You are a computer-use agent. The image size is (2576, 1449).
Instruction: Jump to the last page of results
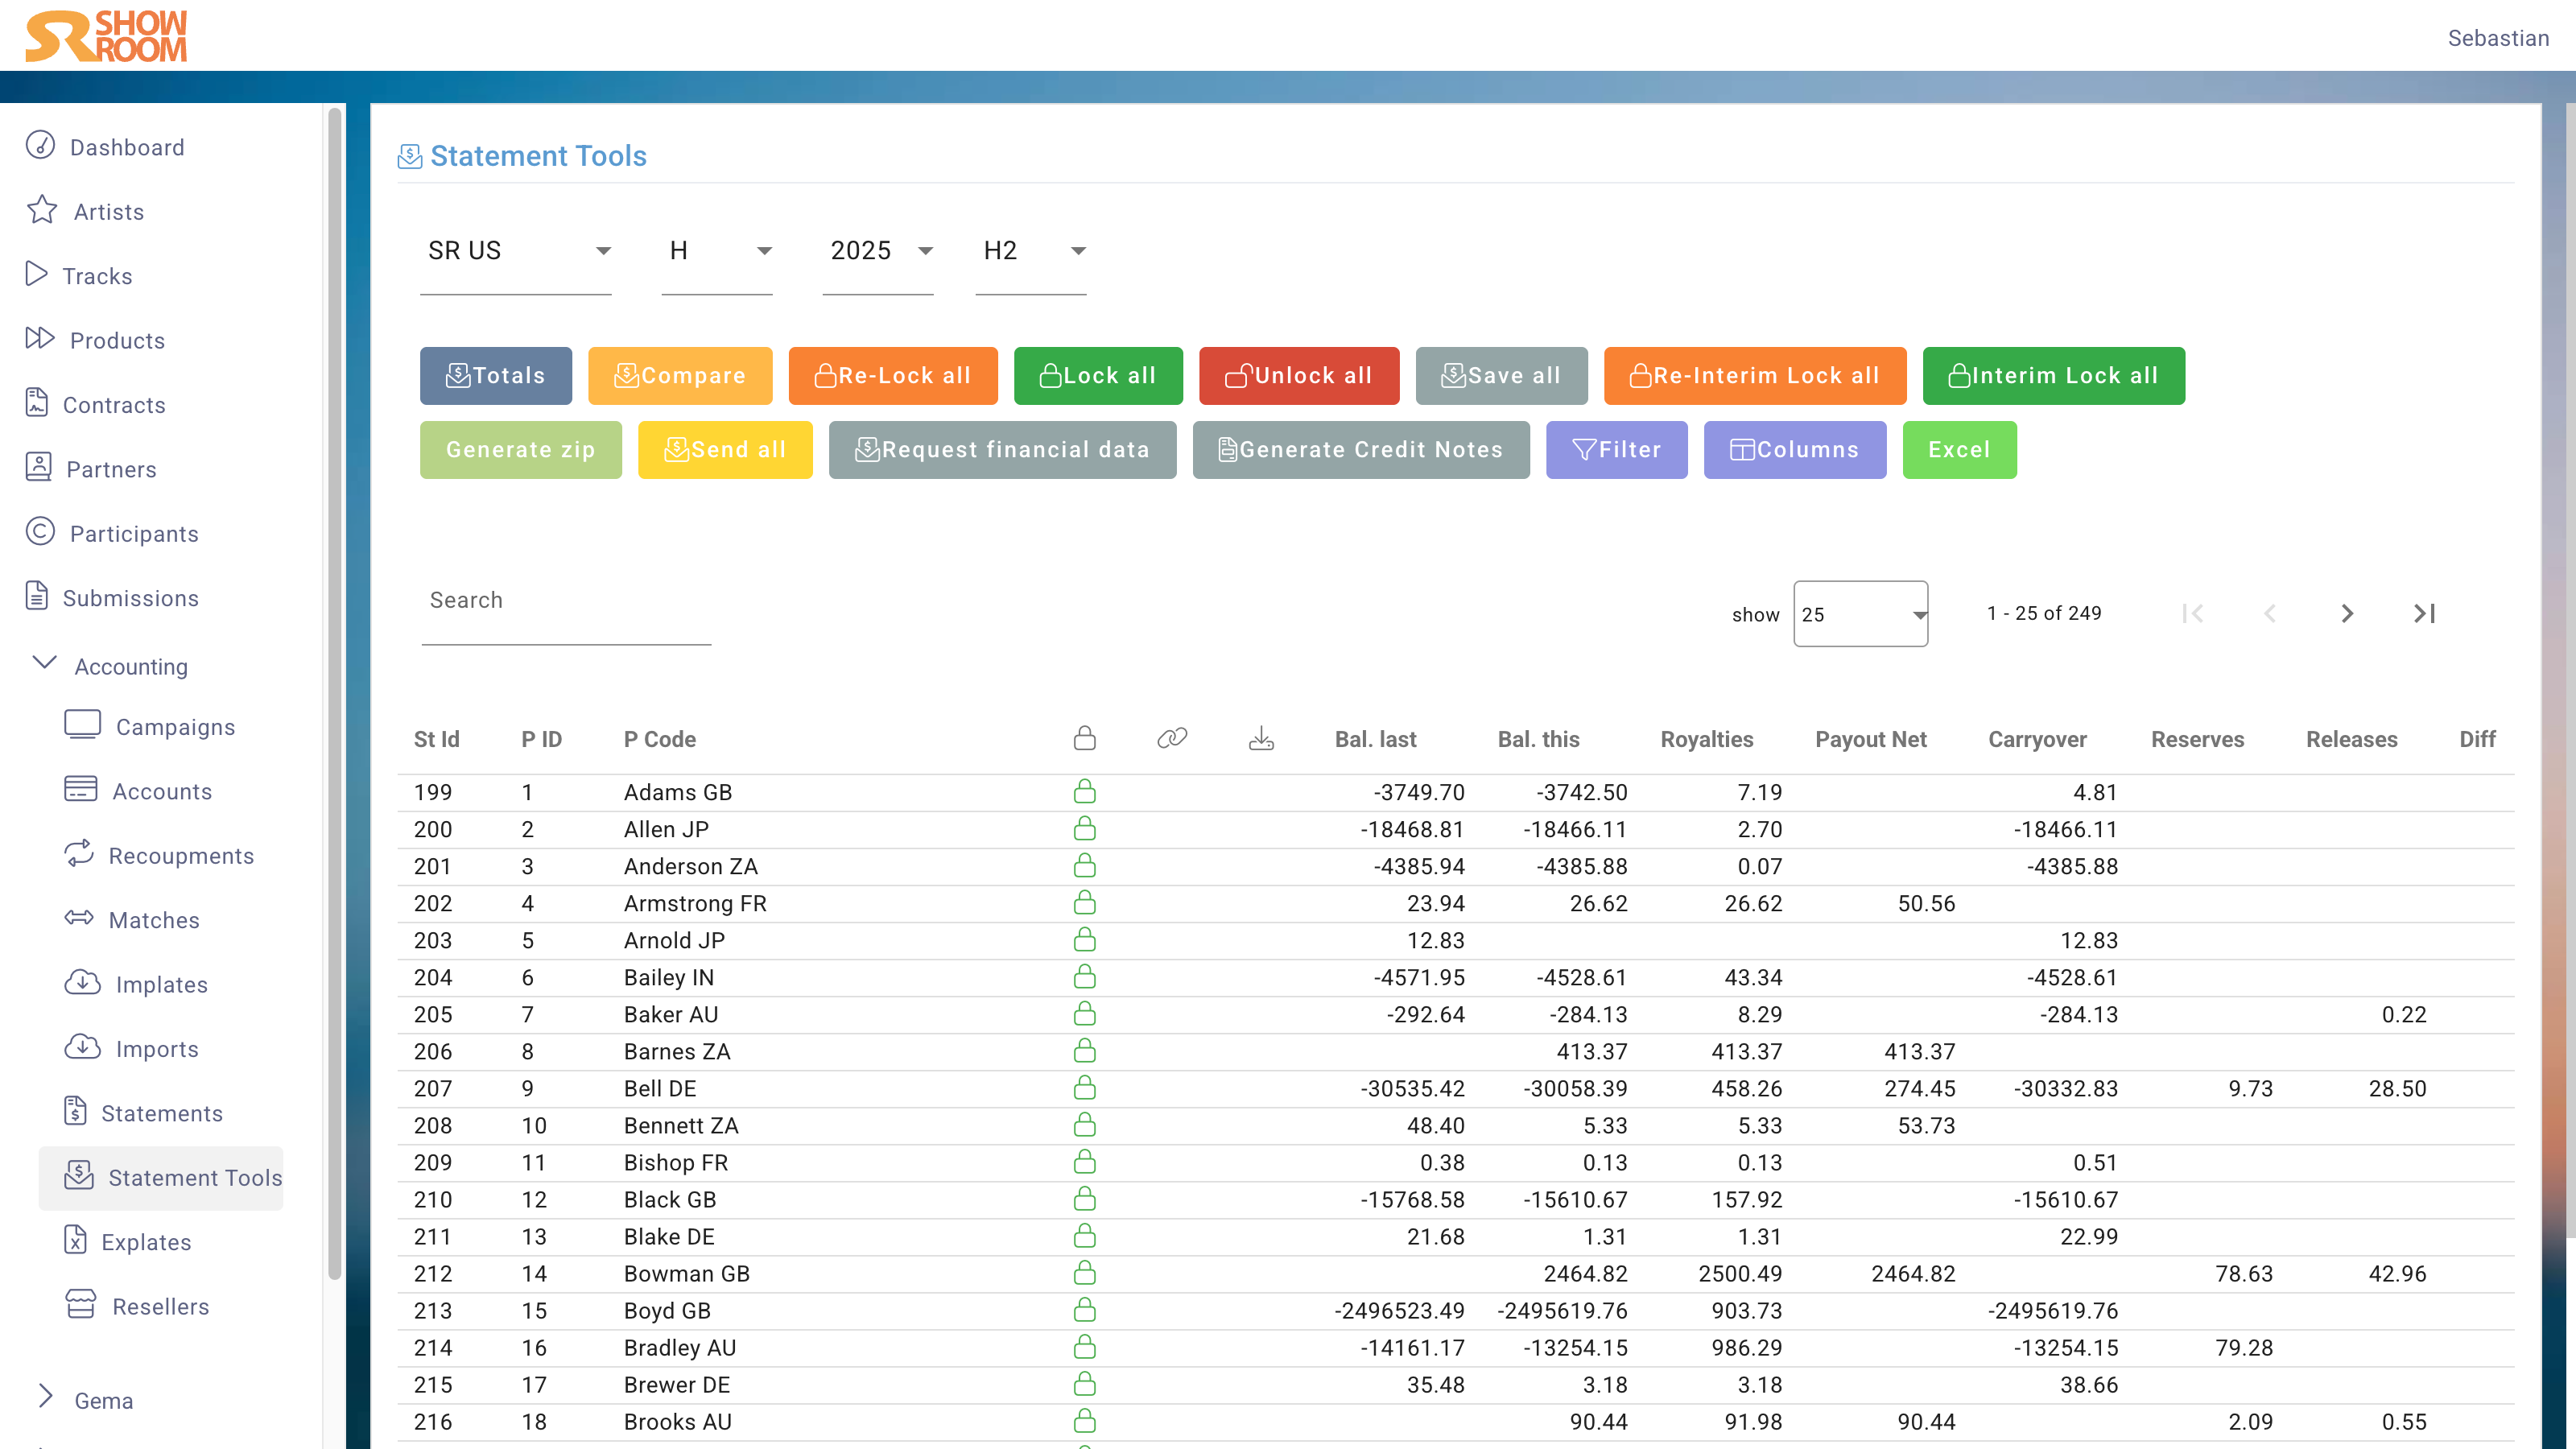click(x=2424, y=613)
